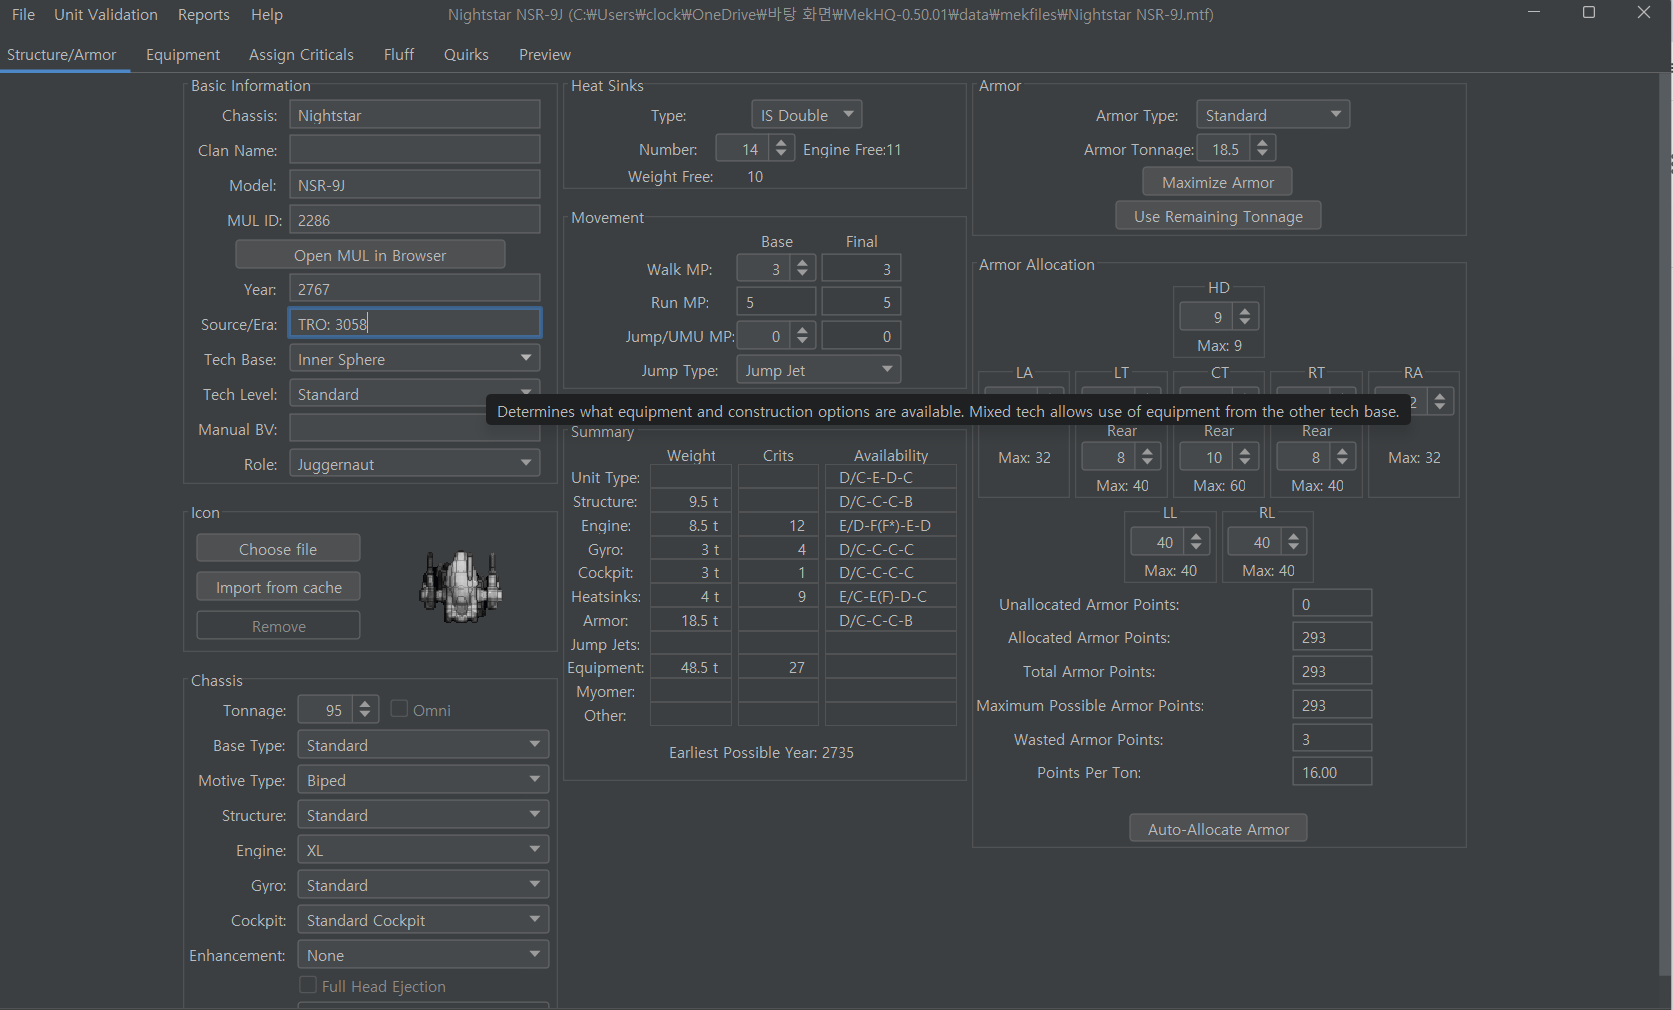Viewport: 1673px width, 1010px height.
Task: Click the Maximize Armor button
Action: [1217, 182]
